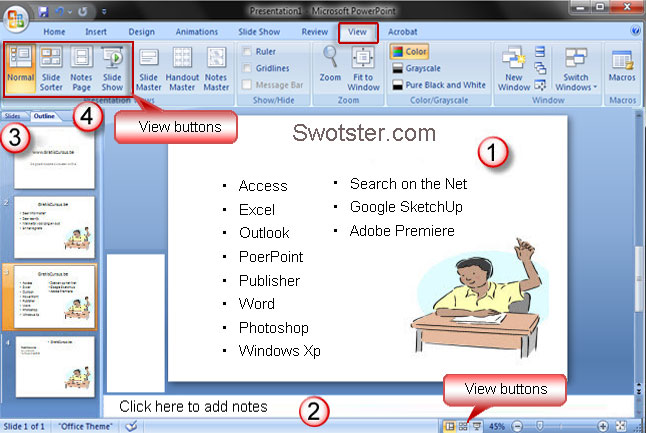Click Move Split icon in Window group
Image resolution: width=646 pixels, height=433 pixels.
[540, 85]
